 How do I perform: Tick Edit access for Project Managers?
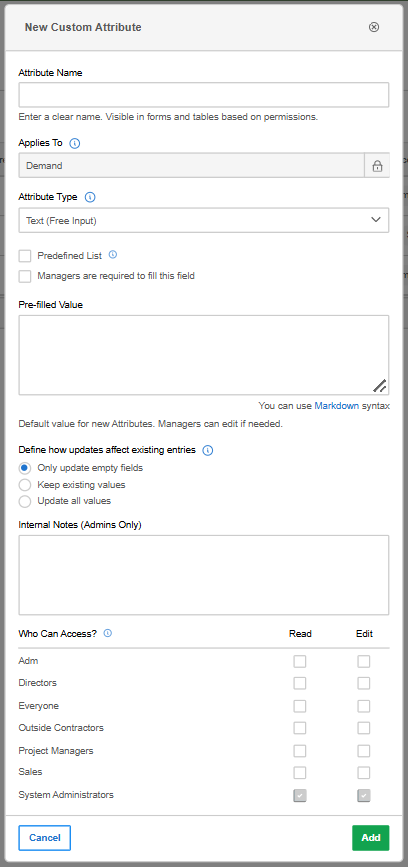coord(364,751)
